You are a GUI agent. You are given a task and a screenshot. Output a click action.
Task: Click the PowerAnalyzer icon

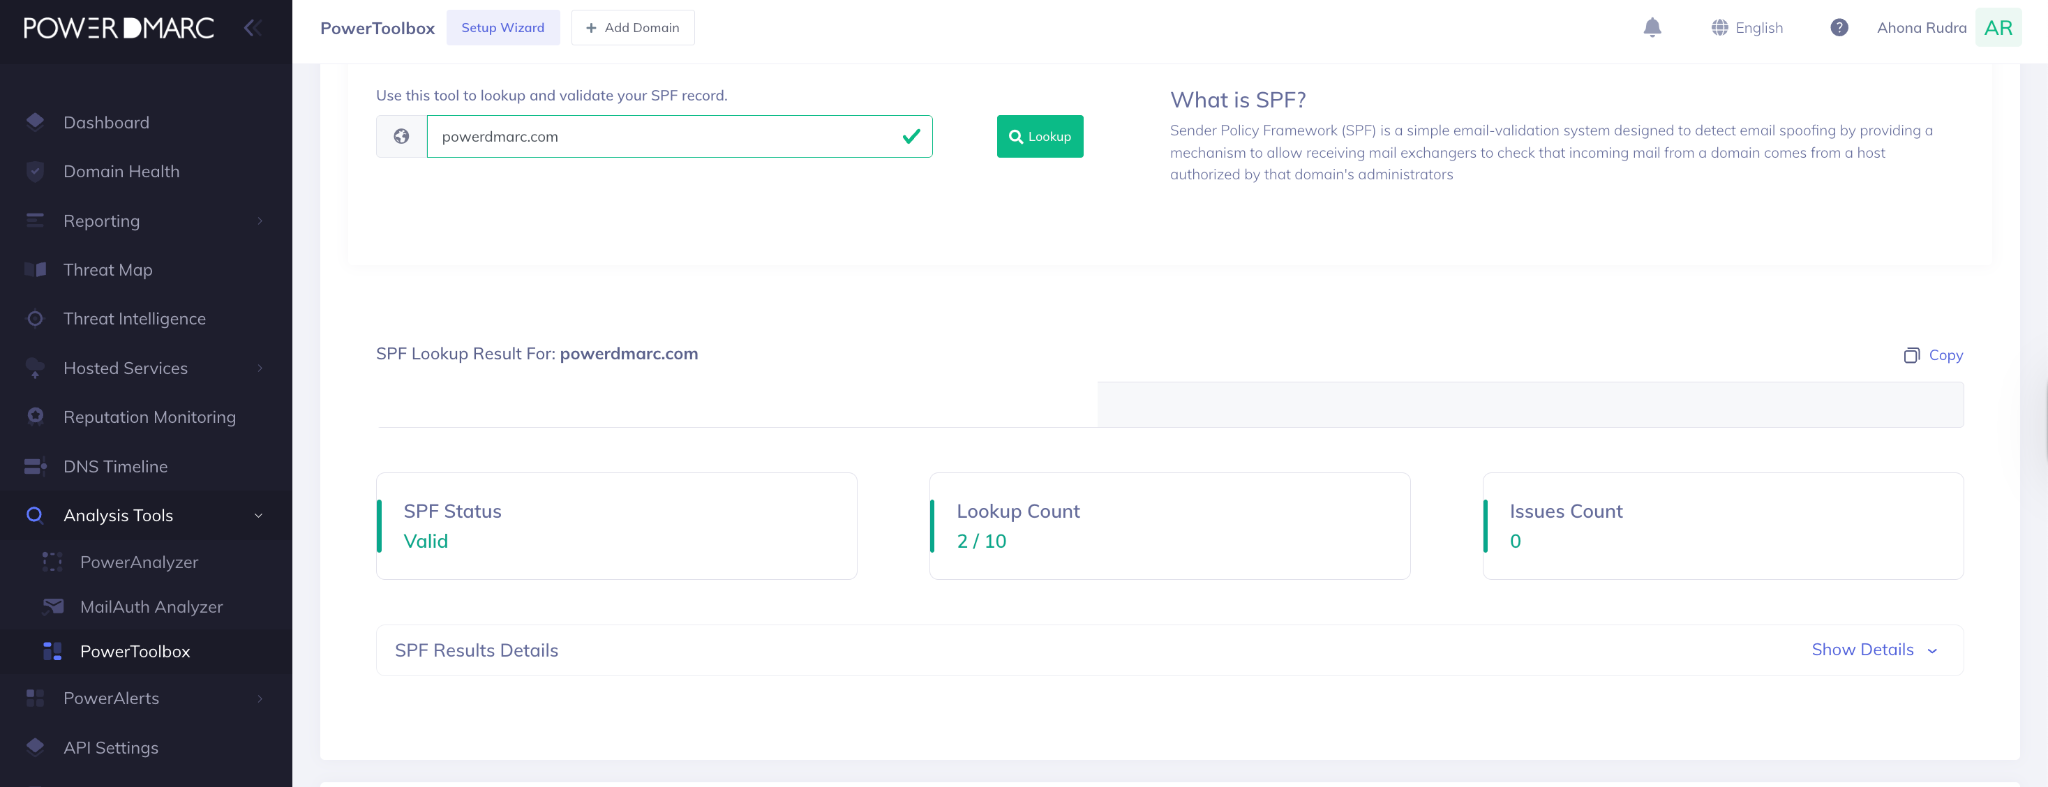pyautogui.click(x=53, y=562)
